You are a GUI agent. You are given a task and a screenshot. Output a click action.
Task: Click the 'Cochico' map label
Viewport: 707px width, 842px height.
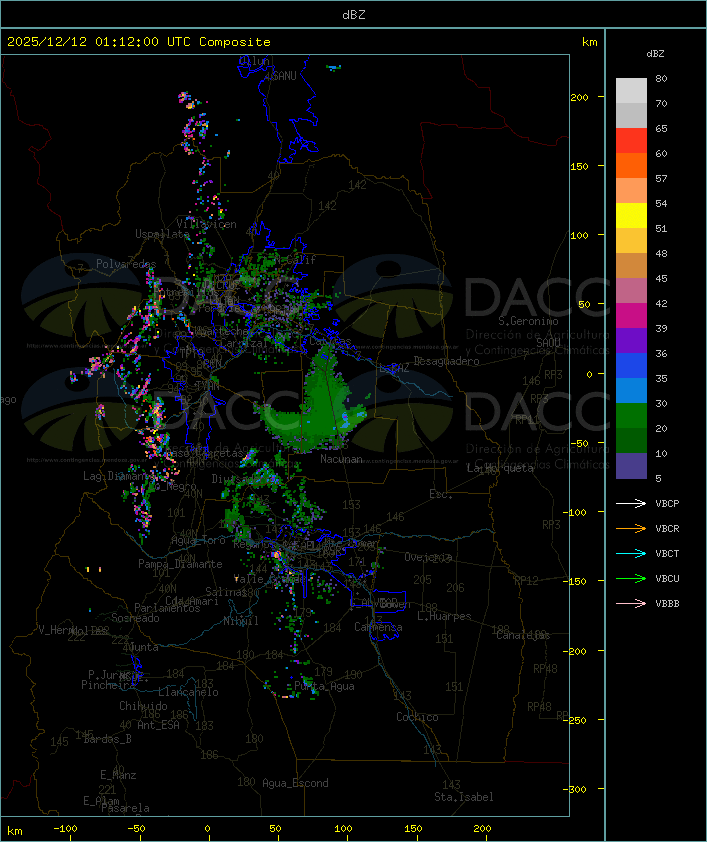417,717
